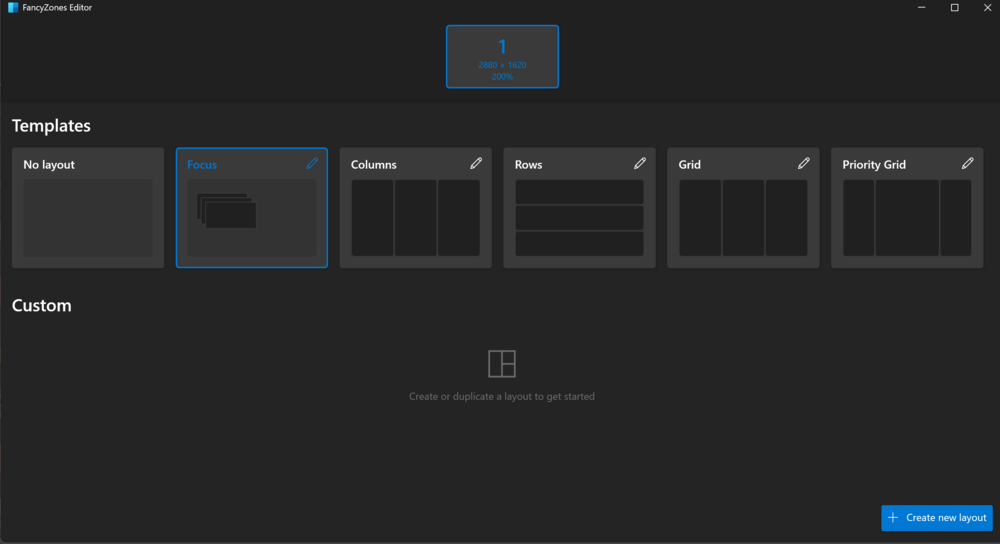Viewport: 1000px width, 544px height.
Task: Maximize the FancyZones Editor window
Action: tap(955, 8)
